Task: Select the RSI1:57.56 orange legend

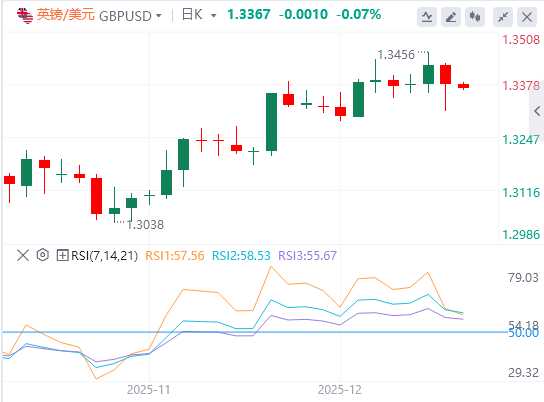Action: (x=175, y=256)
